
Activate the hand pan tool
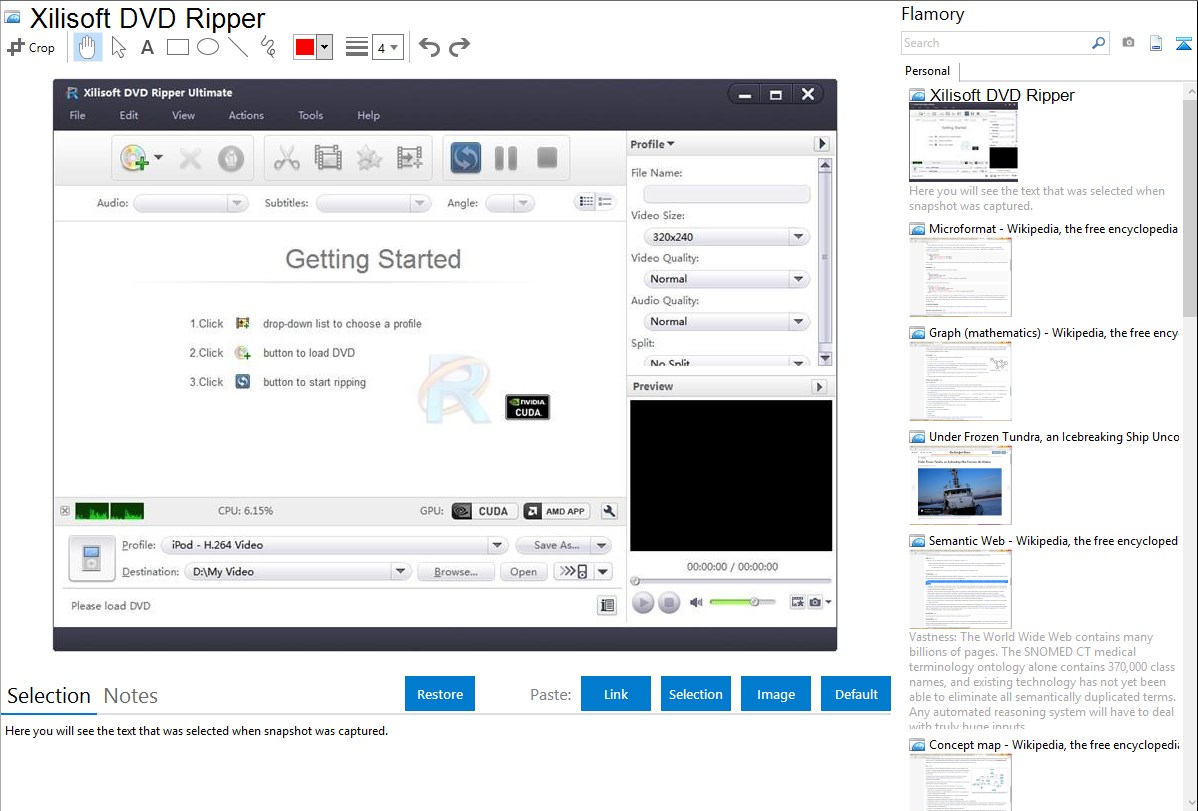pyautogui.click(x=87, y=47)
